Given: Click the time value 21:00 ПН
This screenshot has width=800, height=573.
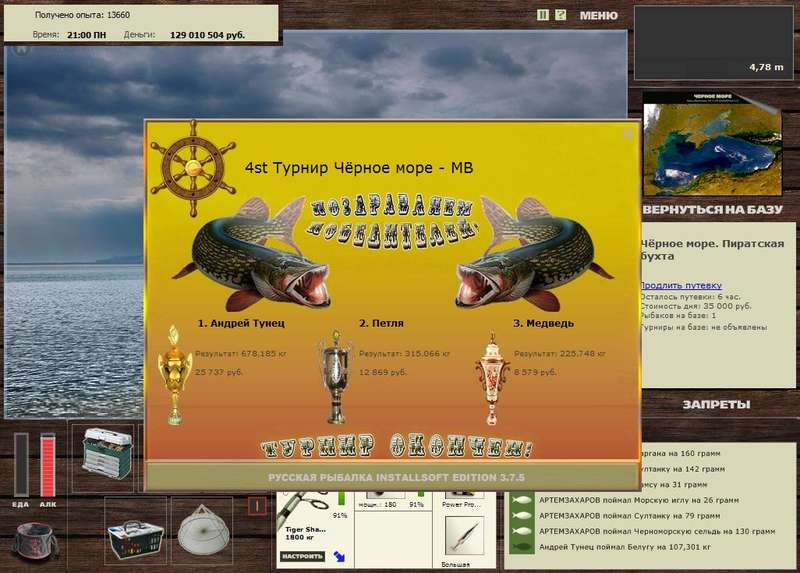Looking at the screenshot, I should click(x=87, y=35).
